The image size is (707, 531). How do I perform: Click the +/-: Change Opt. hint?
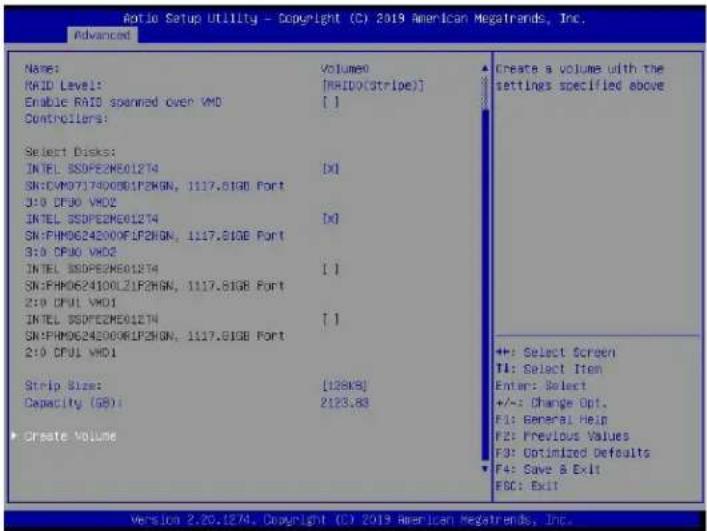coord(551,403)
